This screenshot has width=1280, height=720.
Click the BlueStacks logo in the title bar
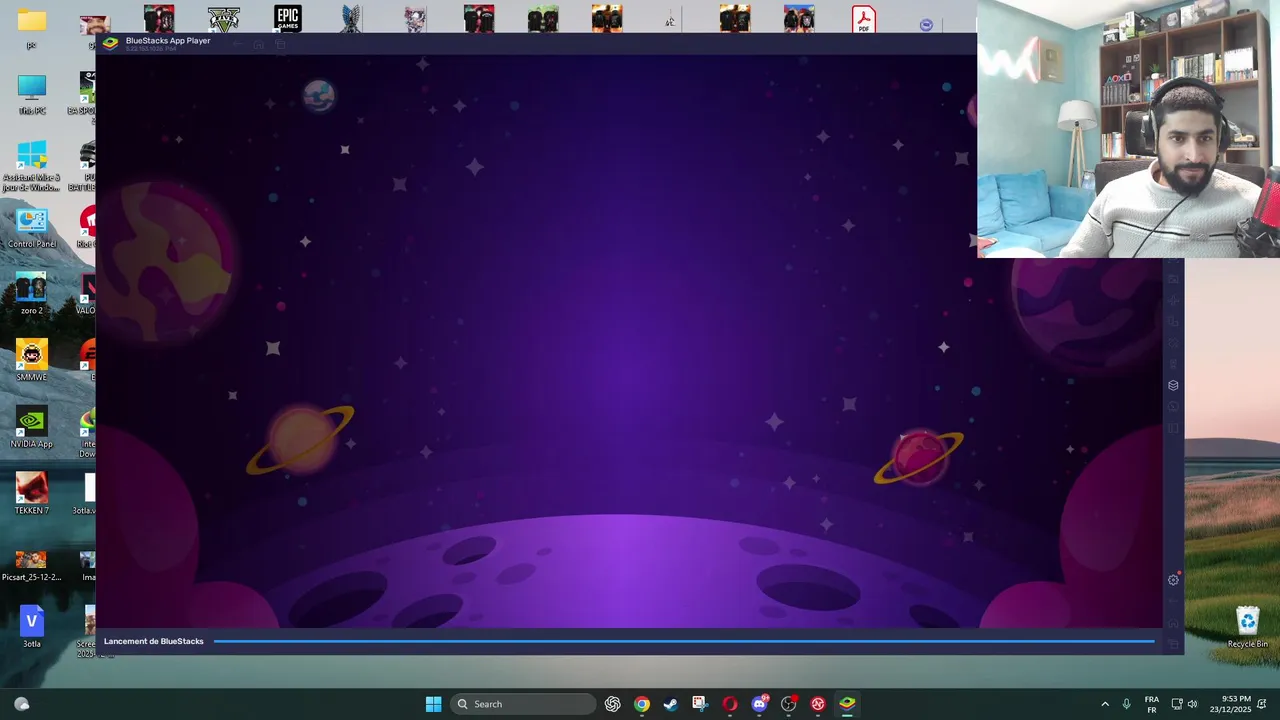click(110, 43)
